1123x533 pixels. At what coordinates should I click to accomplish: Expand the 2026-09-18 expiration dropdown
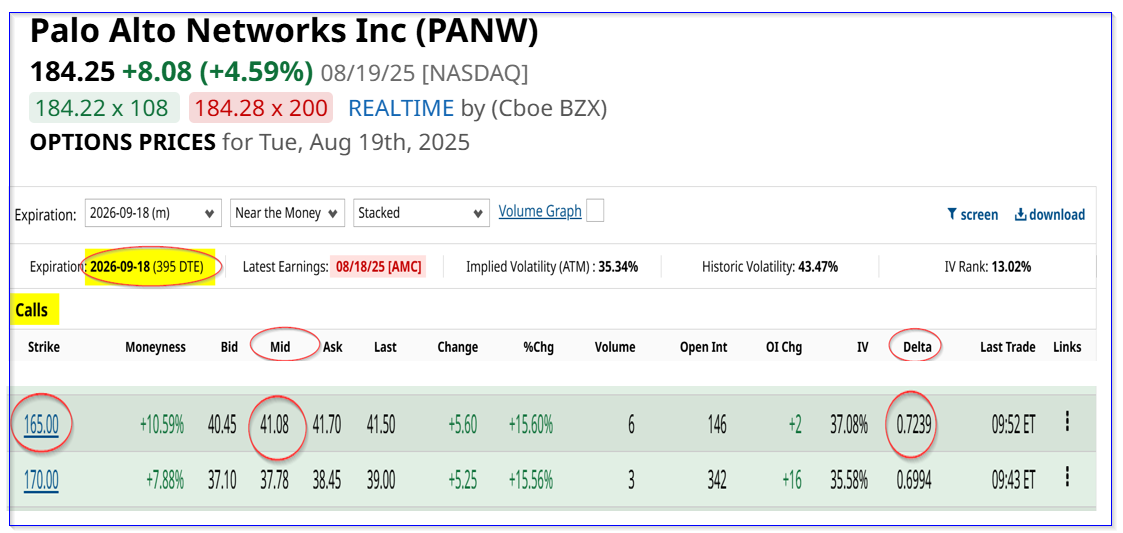[x=153, y=213]
